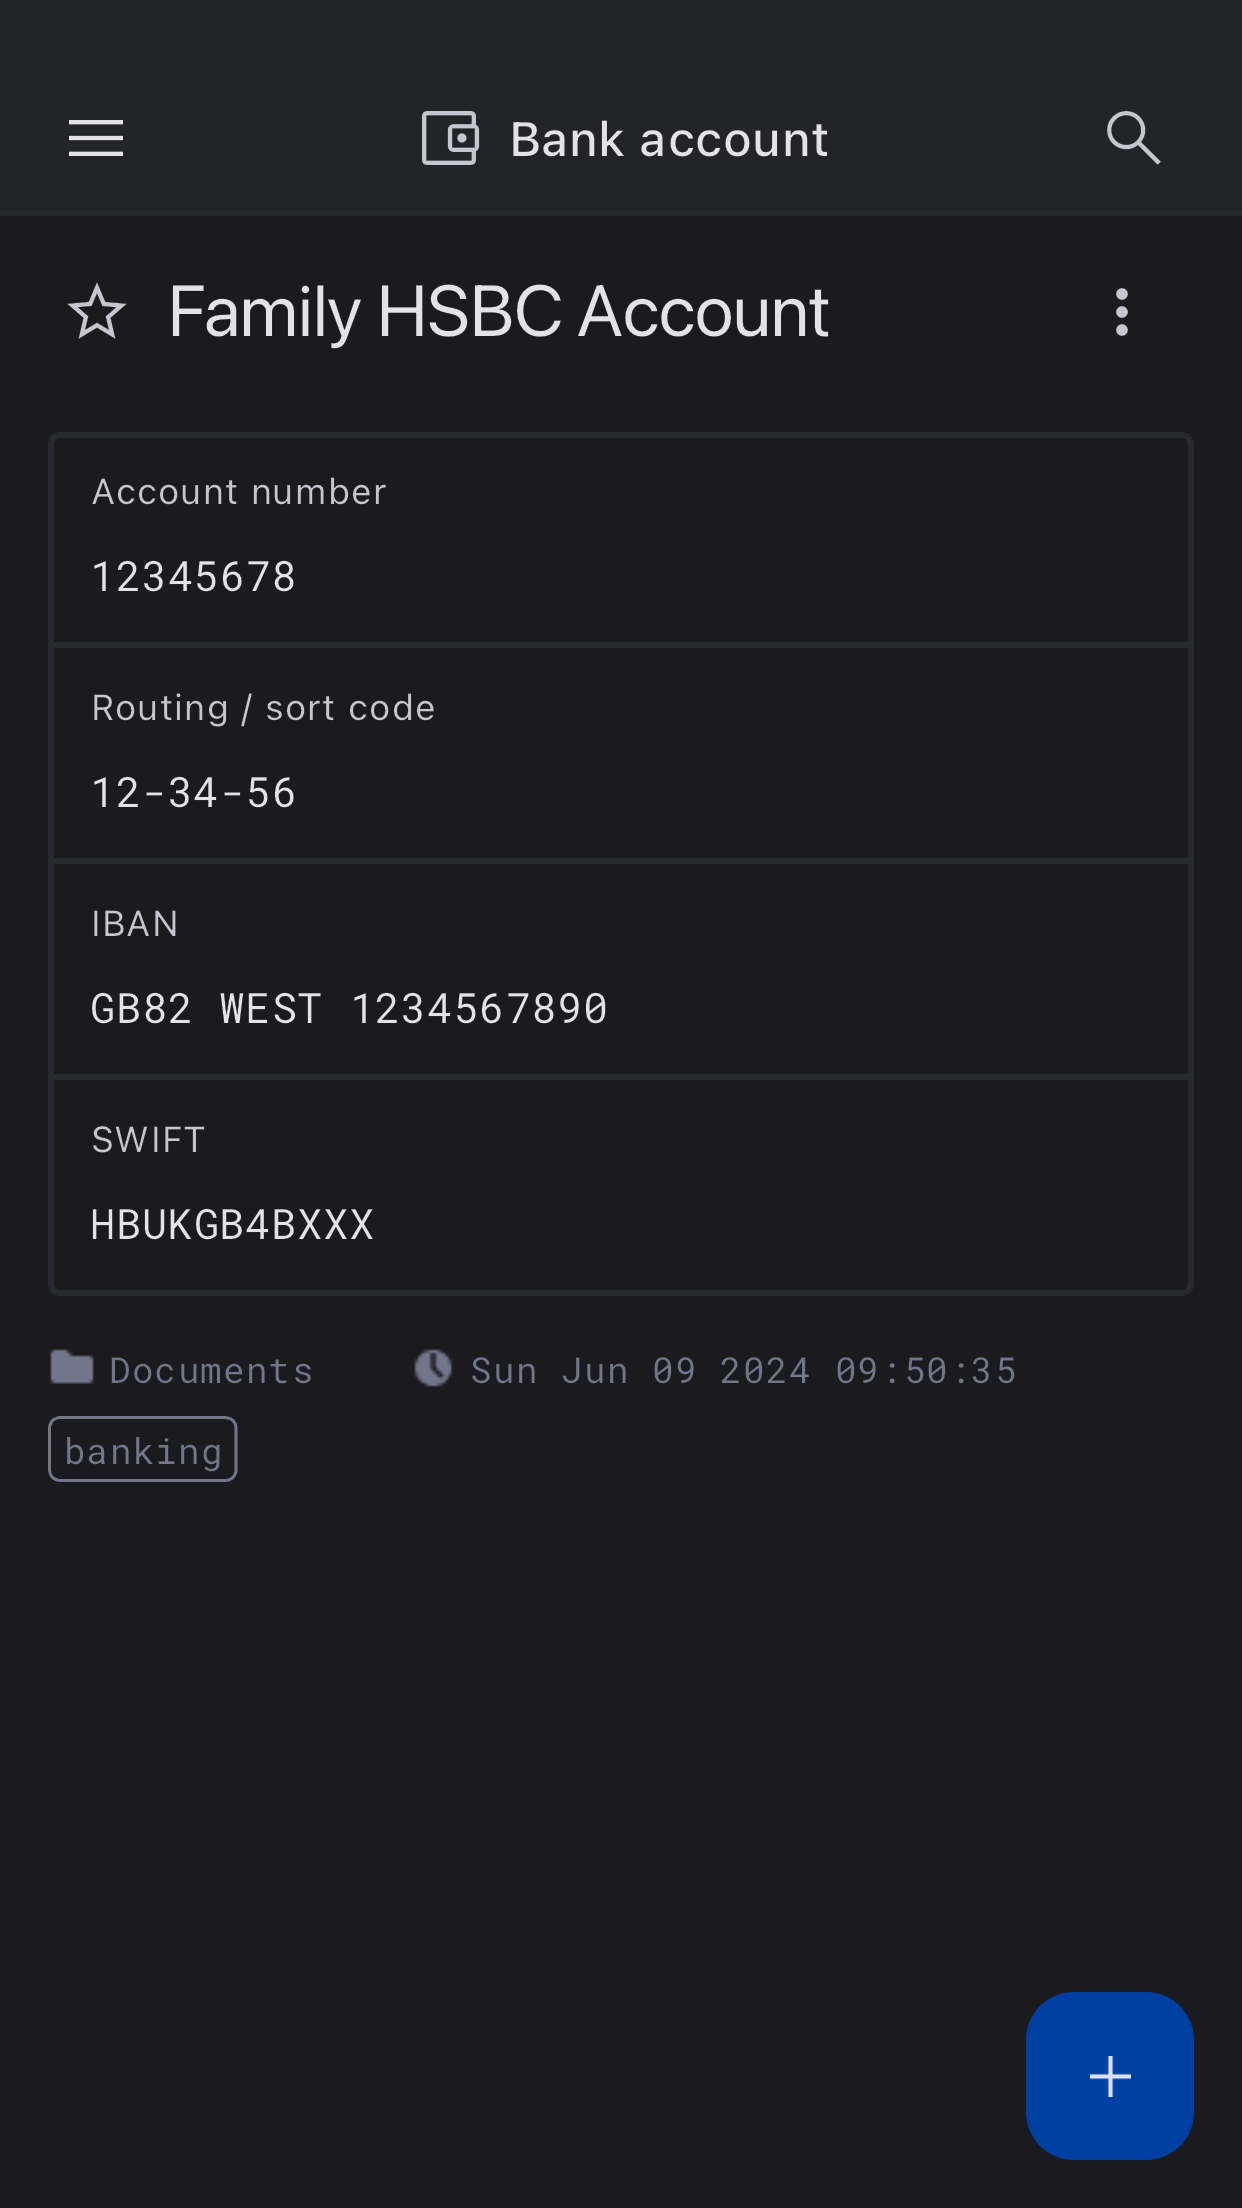Click the search magnifier icon
Screen dimensions: 1242x2208
1133,138
